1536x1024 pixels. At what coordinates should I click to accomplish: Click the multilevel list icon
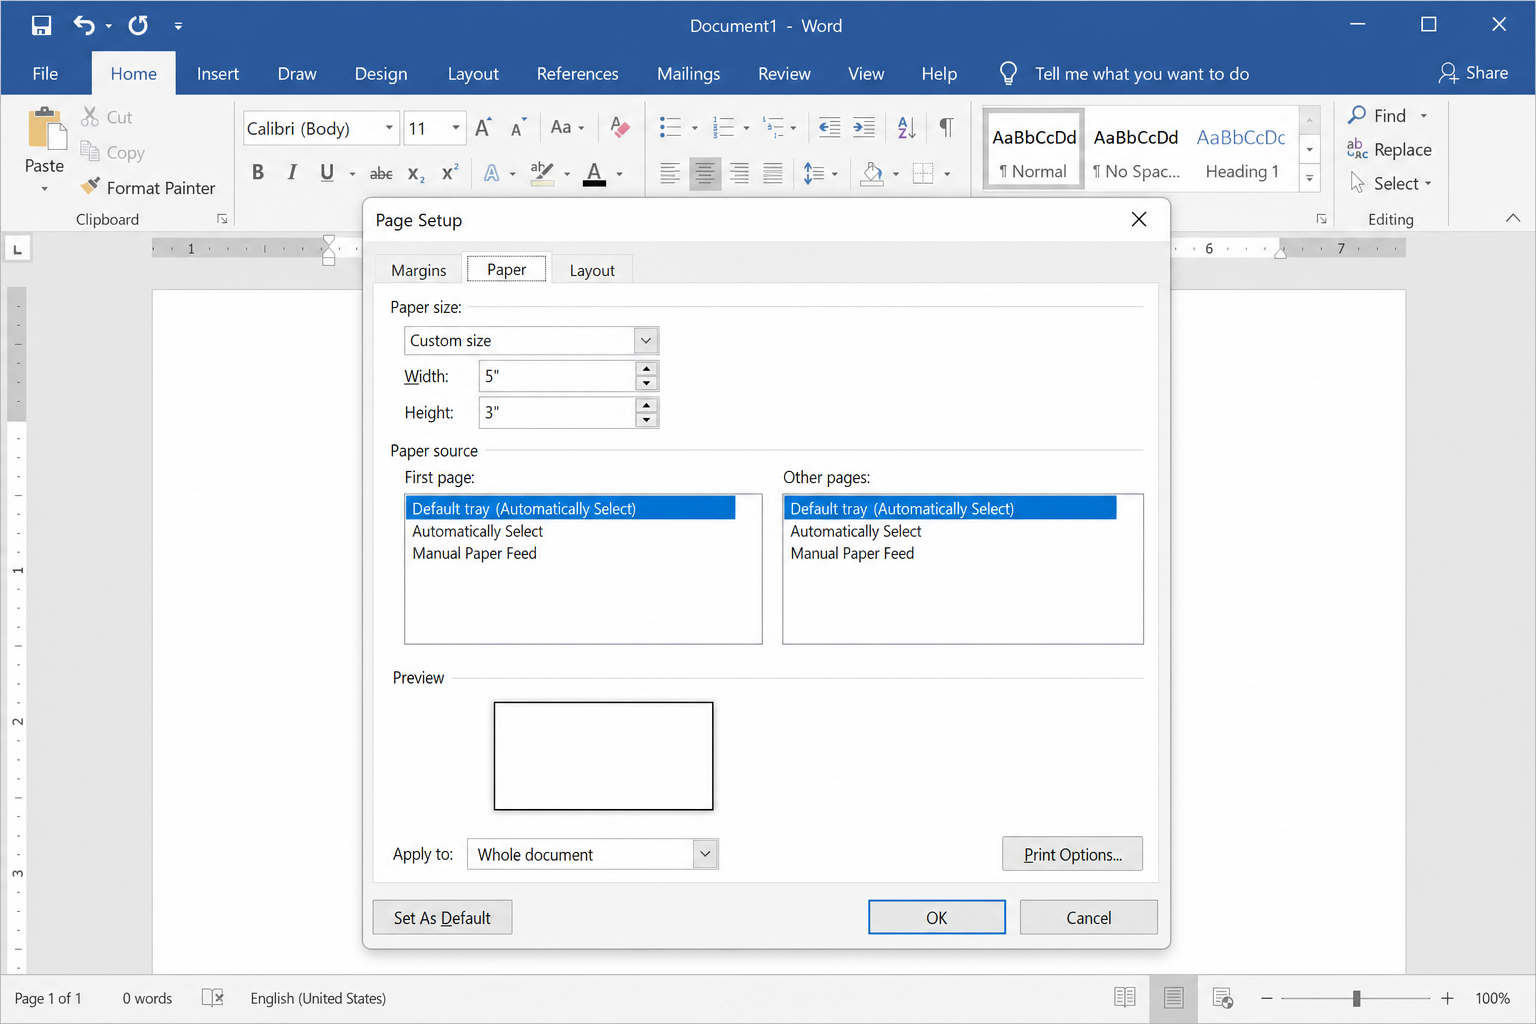(x=774, y=127)
